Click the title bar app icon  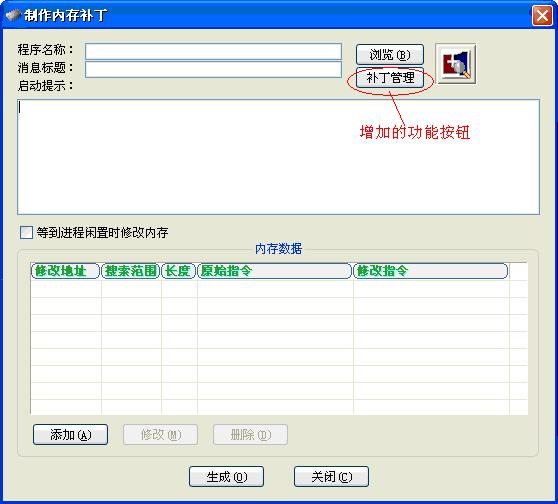click(x=13, y=15)
